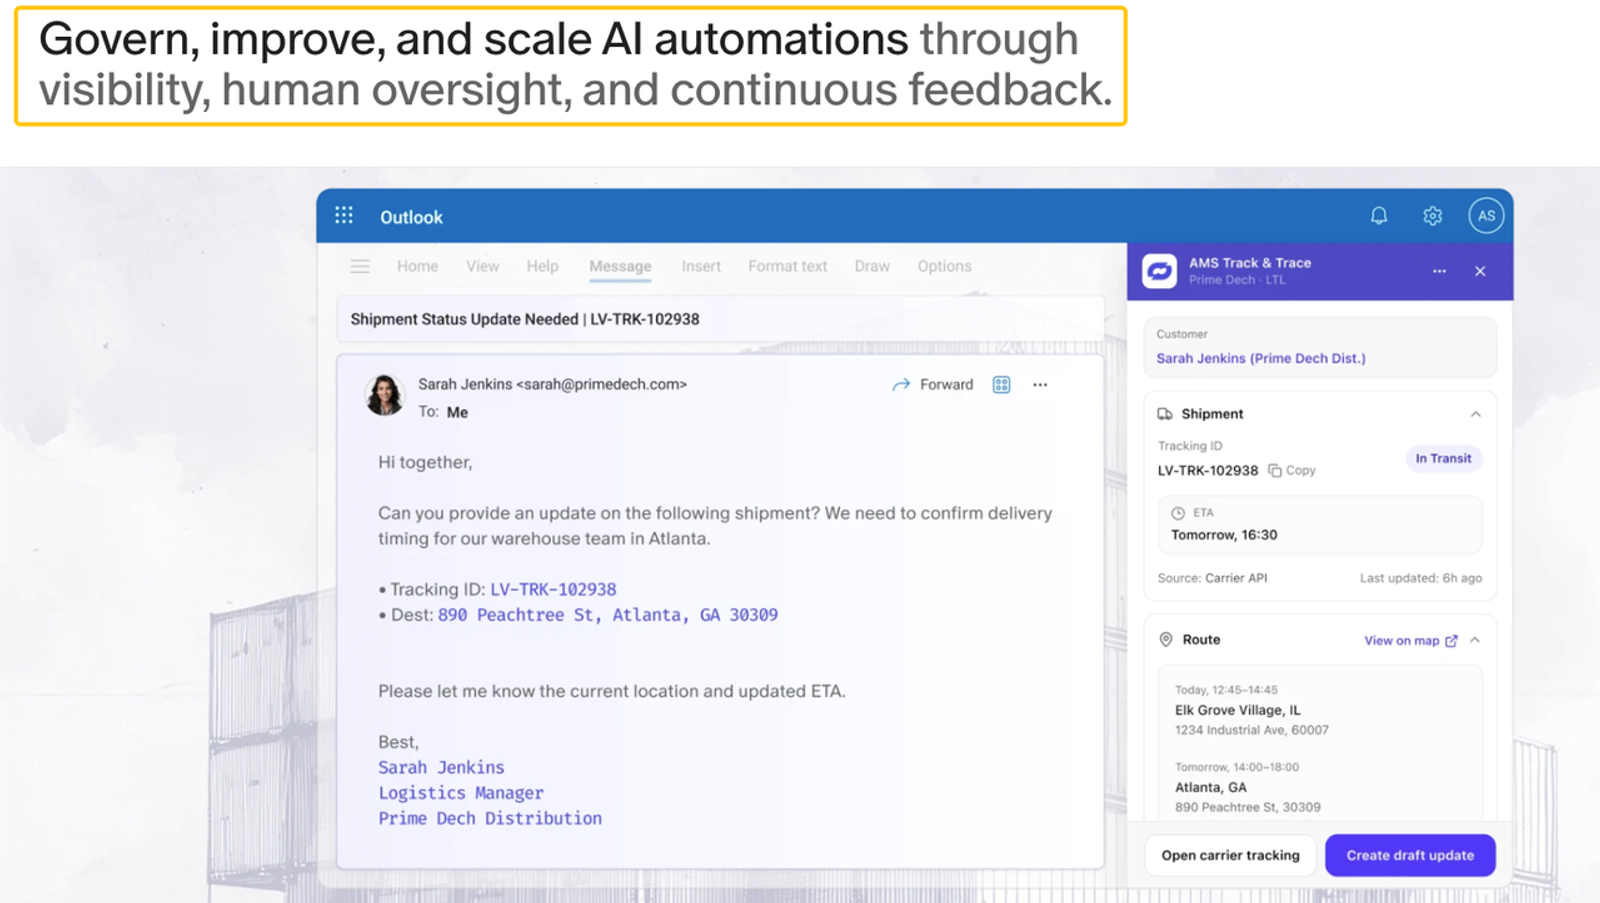Click tracking ID link in email body

click(x=553, y=590)
